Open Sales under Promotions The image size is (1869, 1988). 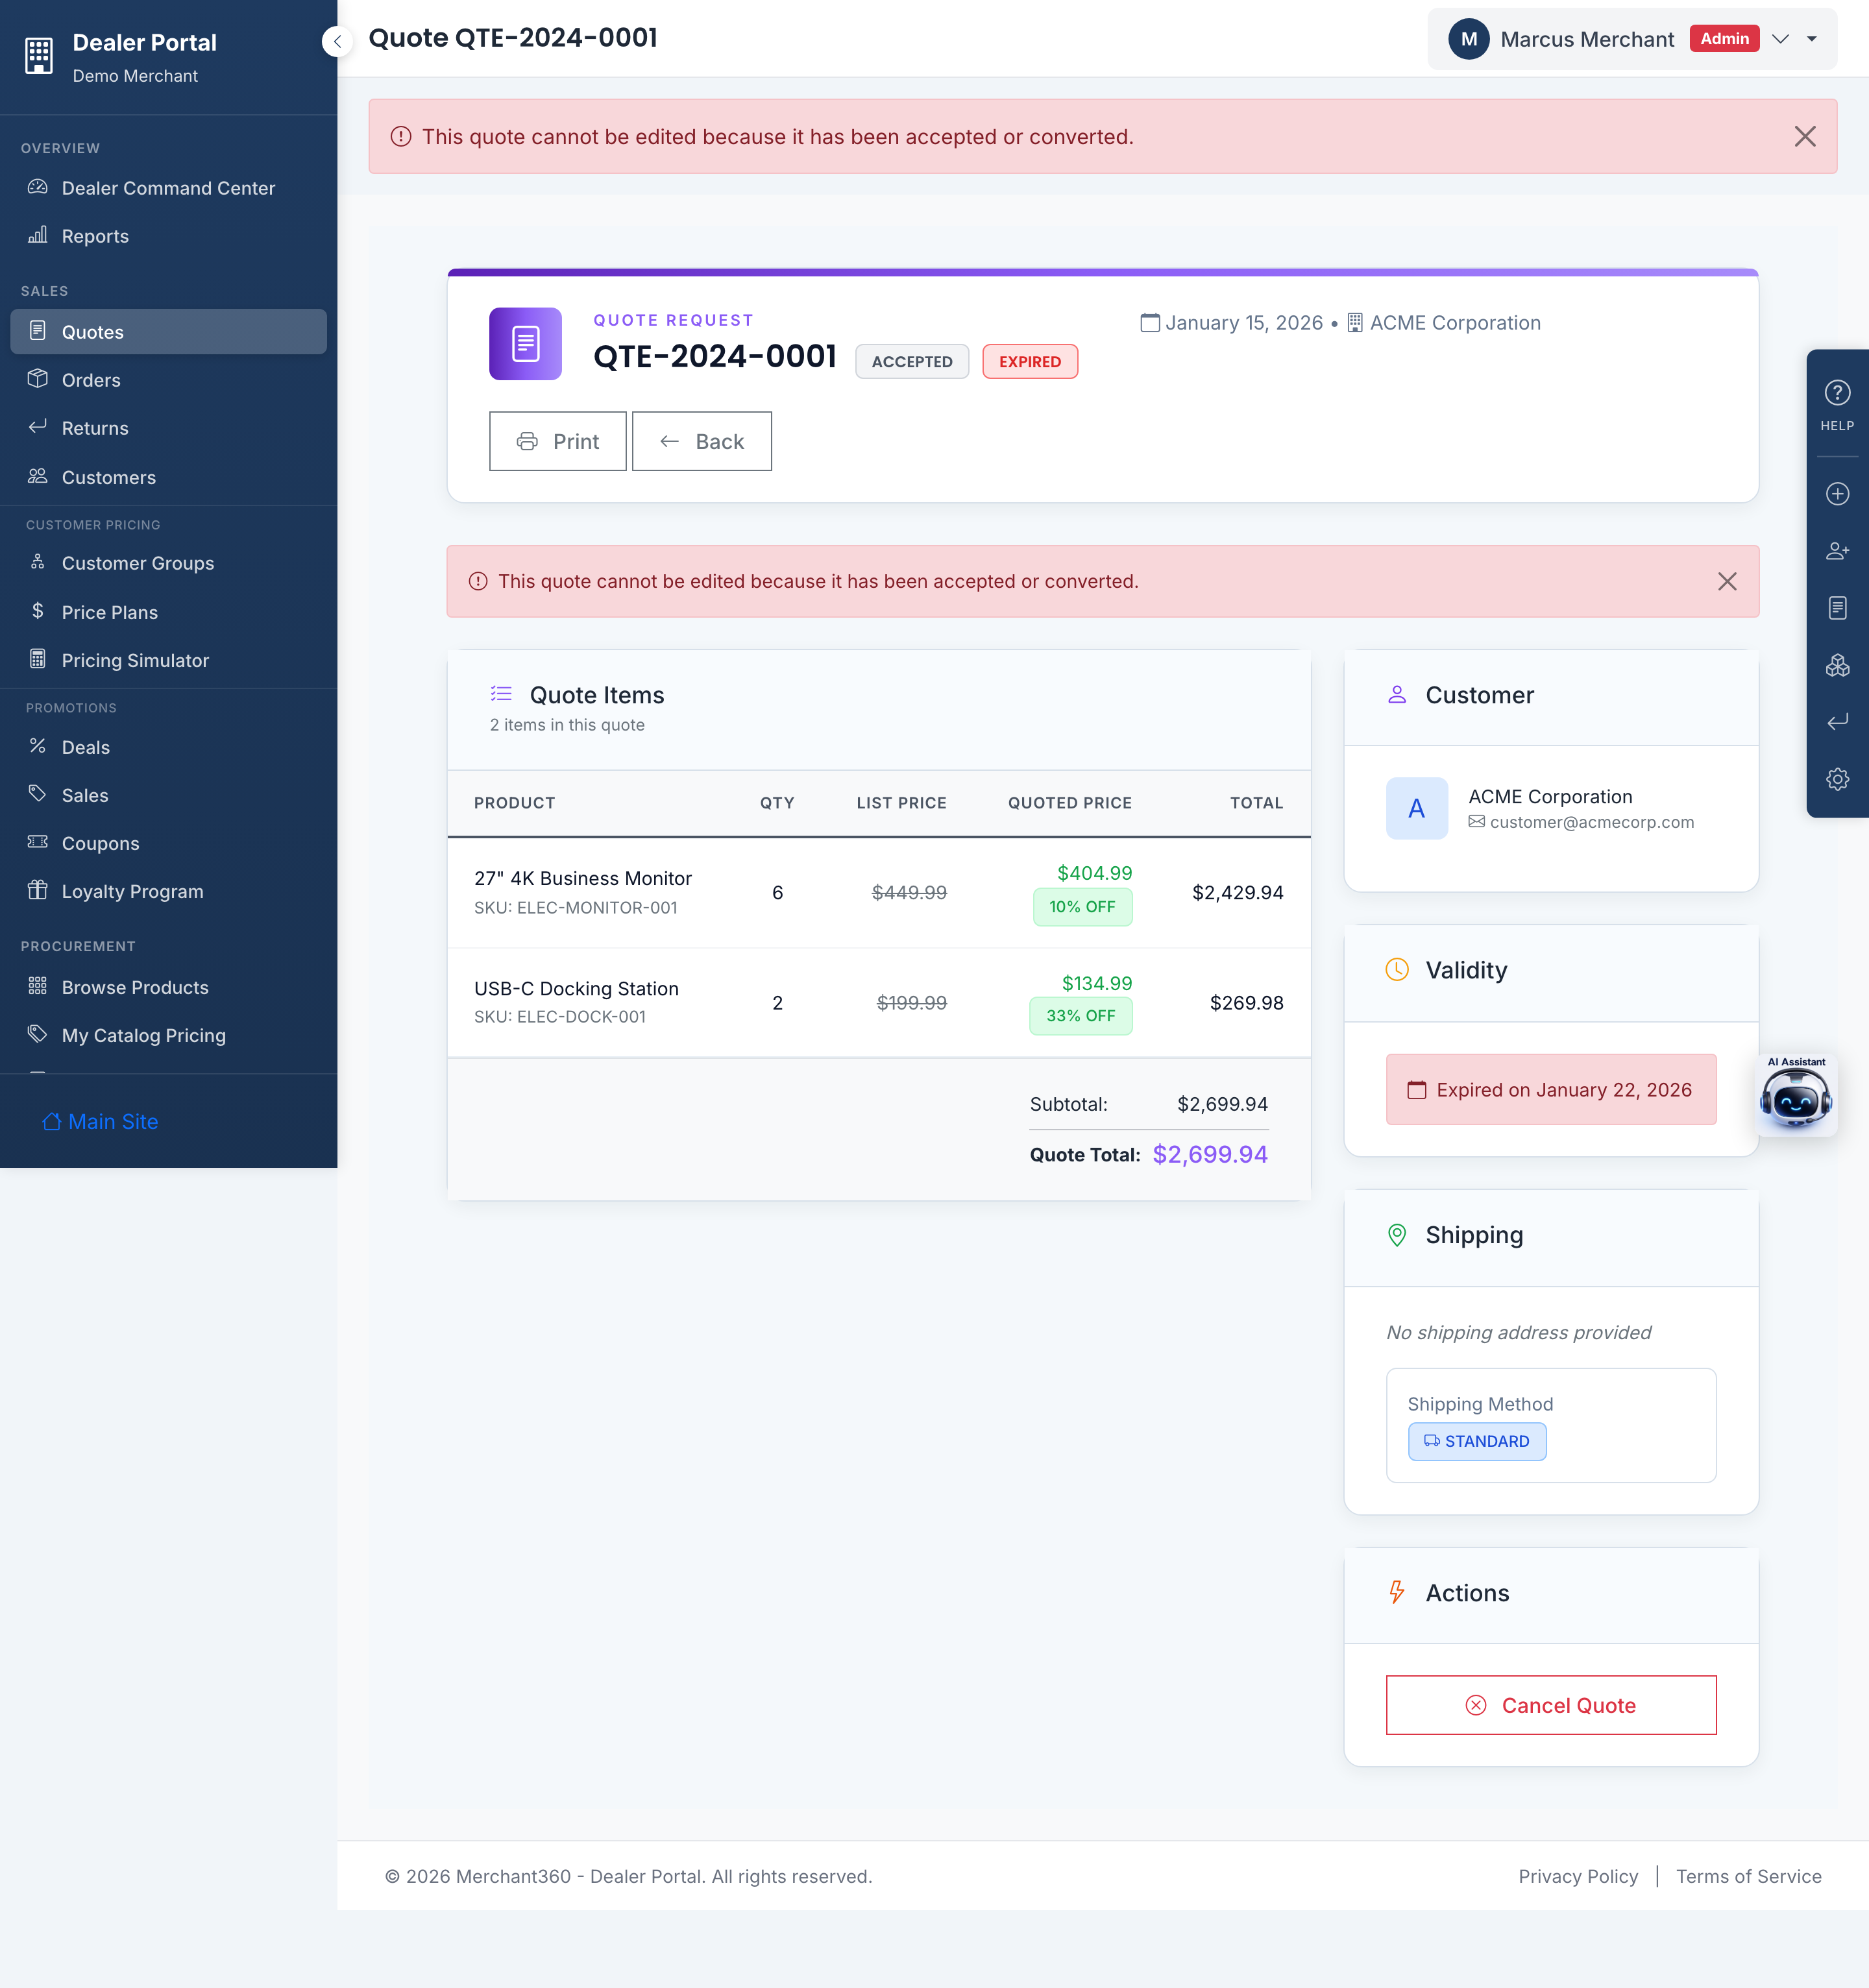[168, 795]
